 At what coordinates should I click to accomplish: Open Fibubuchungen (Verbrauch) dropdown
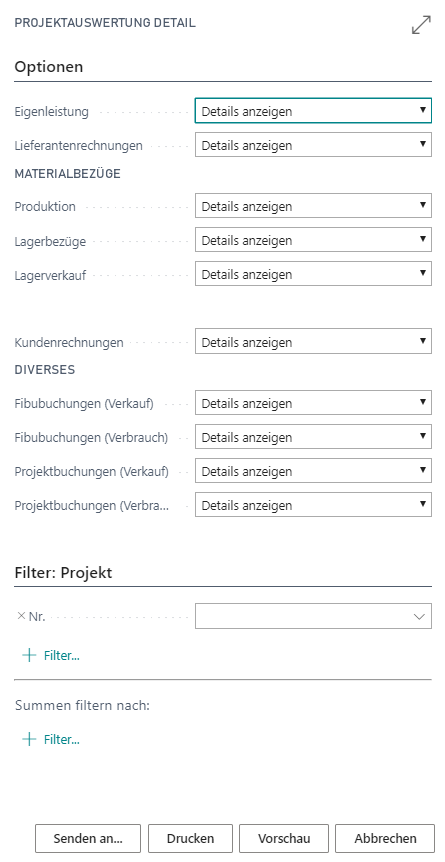coord(313,437)
